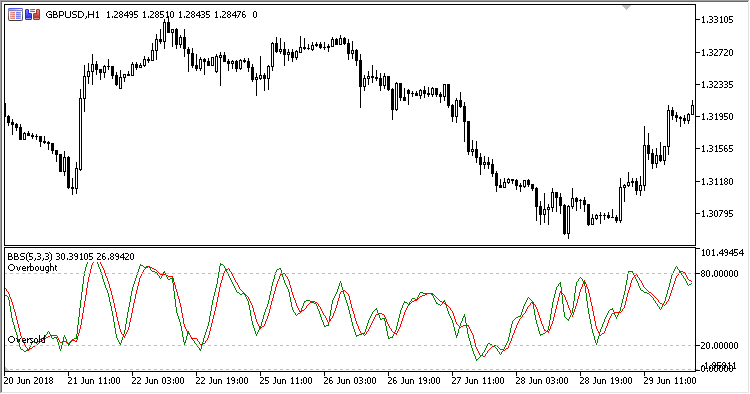Click the 1.30795 price scale label
750x394 pixels.
717,213
